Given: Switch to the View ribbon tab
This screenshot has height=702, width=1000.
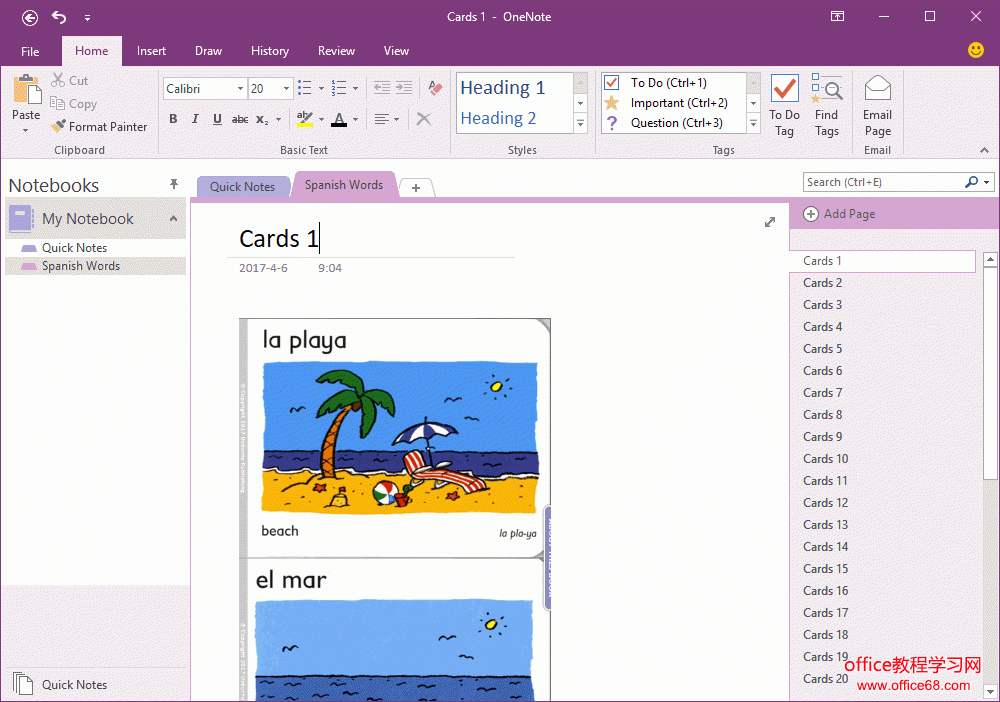Looking at the screenshot, I should tap(396, 51).
